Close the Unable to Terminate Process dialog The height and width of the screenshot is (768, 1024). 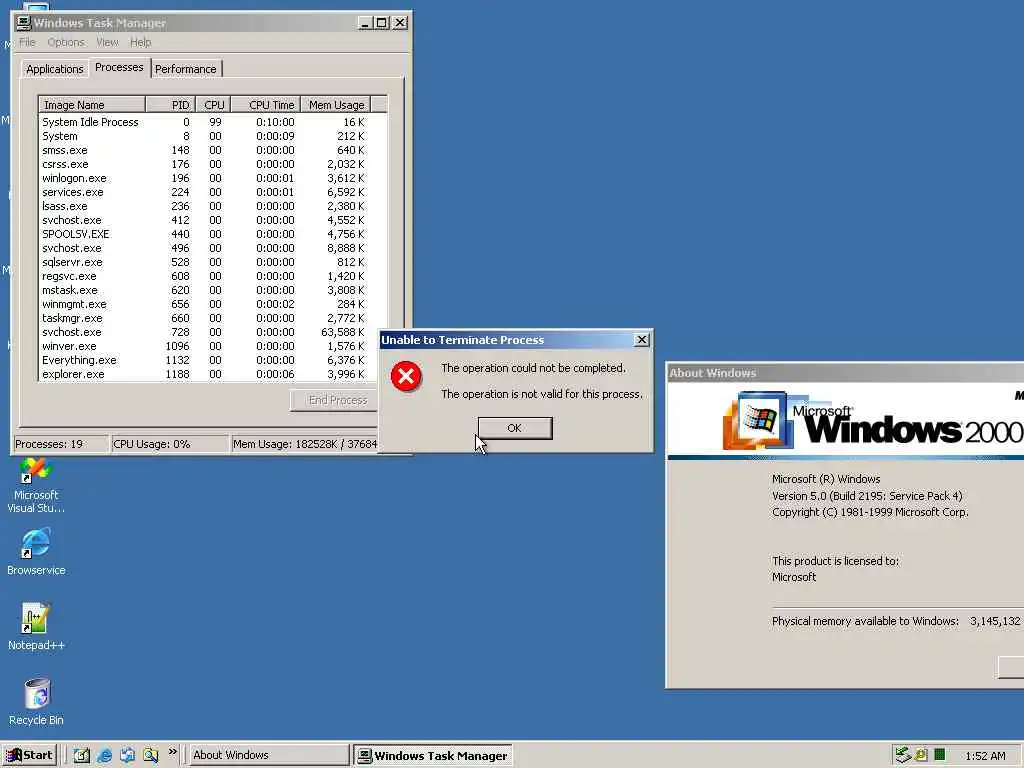pyautogui.click(x=642, y=340)
